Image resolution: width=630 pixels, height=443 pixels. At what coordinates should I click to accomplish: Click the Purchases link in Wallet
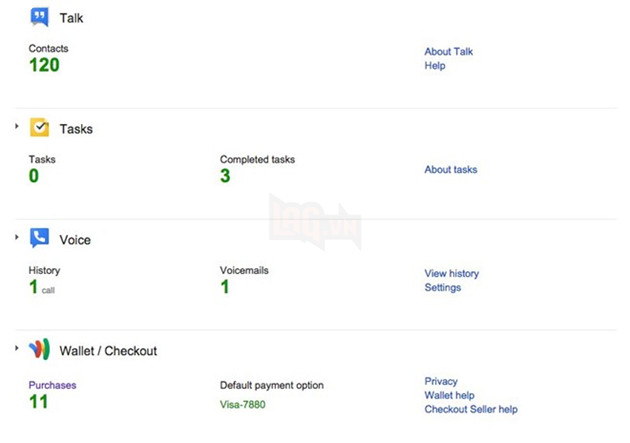coord(52,385)
